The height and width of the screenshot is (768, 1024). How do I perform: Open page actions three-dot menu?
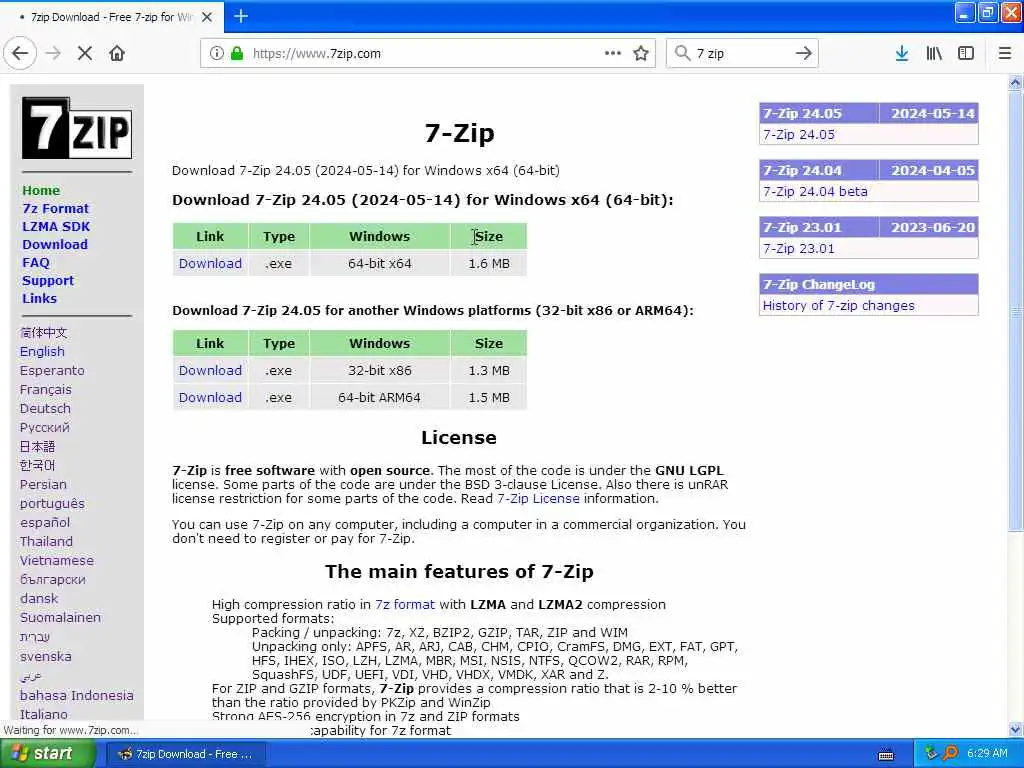[x=613, y=54]
